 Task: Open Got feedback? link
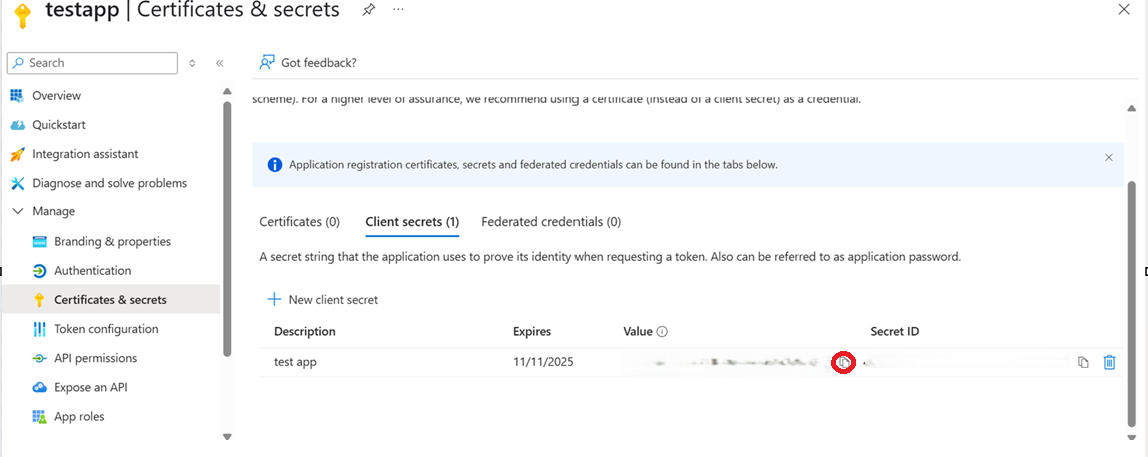308,62
